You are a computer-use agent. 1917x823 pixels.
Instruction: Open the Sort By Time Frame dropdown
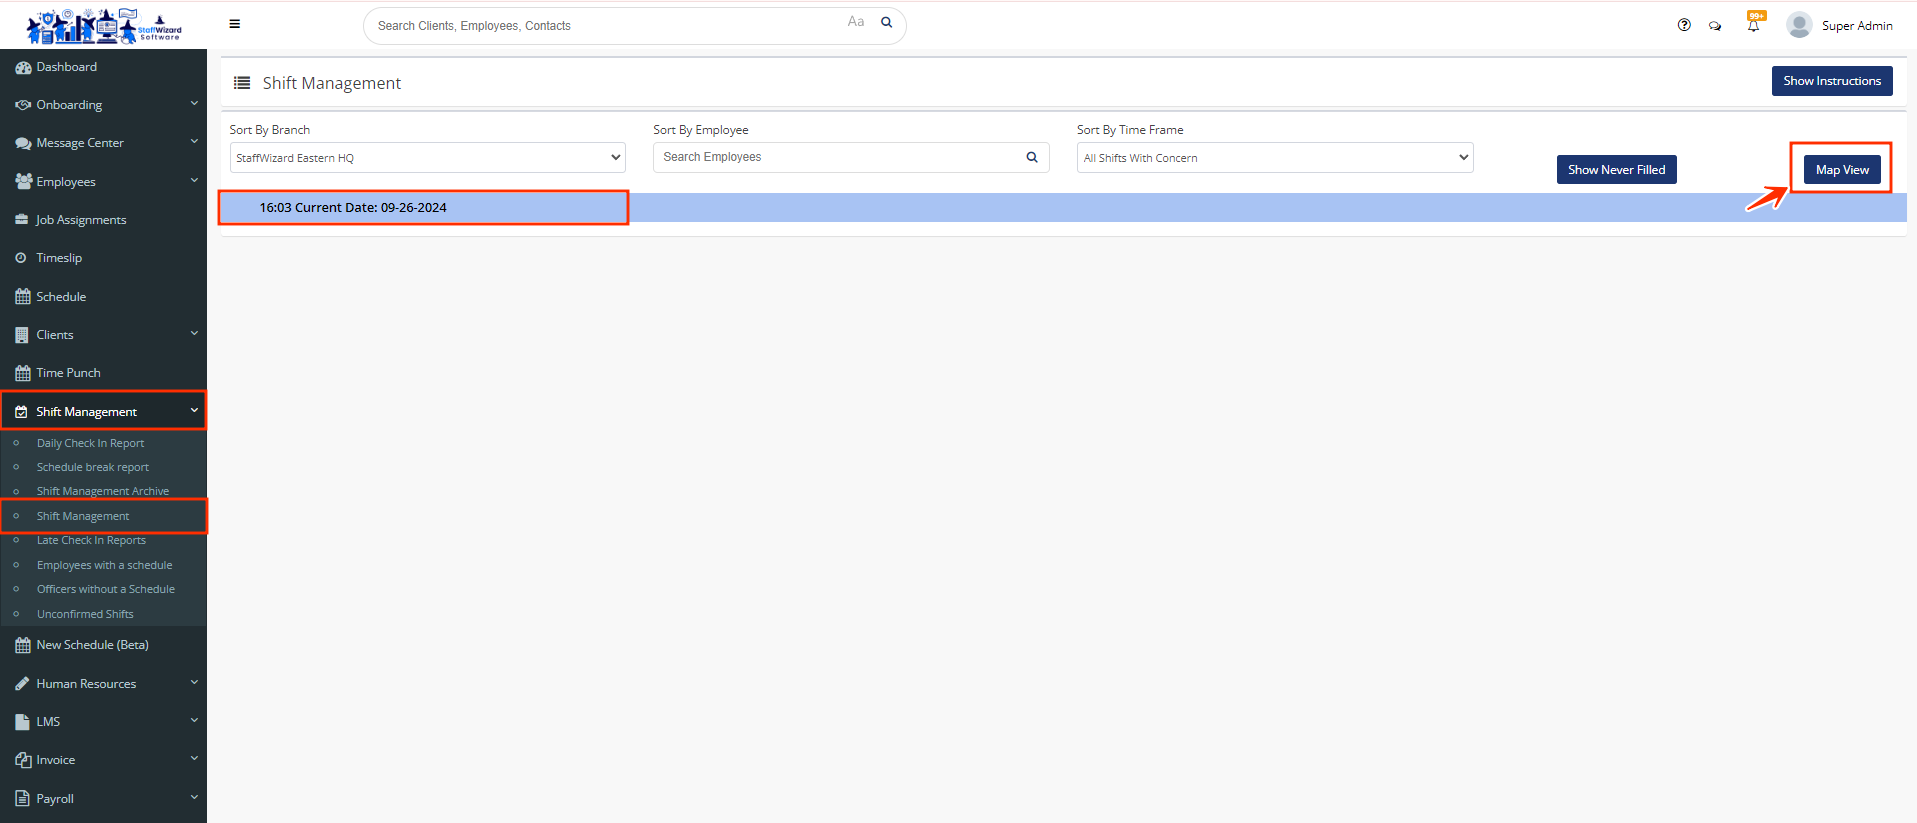pos(1274,158)
